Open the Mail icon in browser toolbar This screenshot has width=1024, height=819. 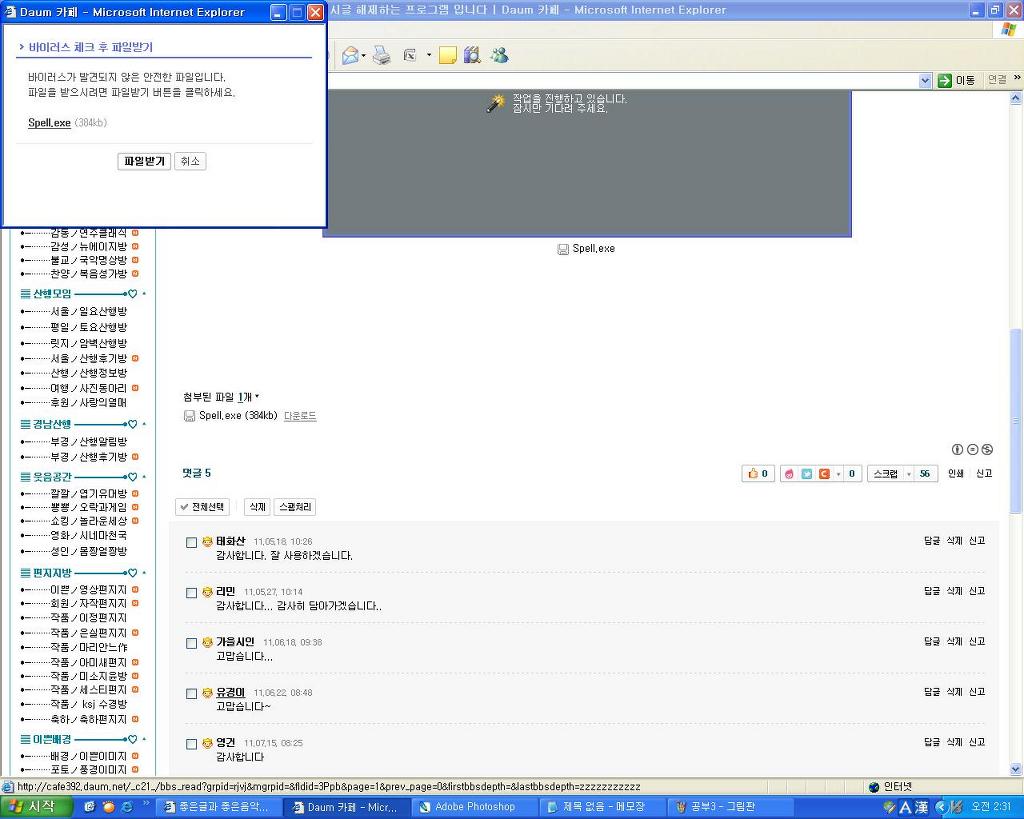pos(350,56)
